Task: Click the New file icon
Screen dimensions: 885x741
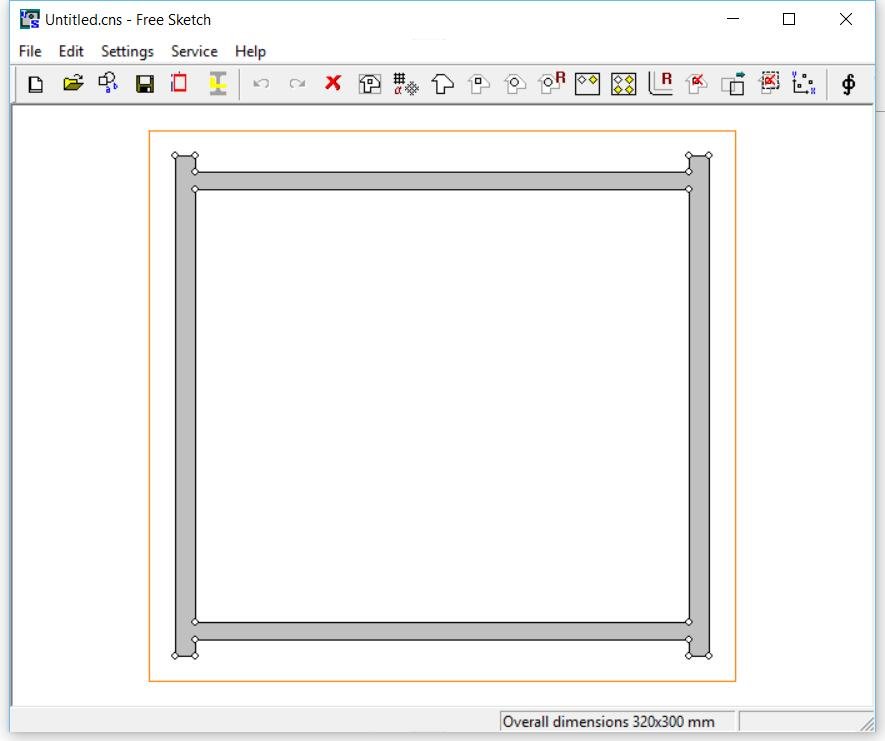Action: 36,84
